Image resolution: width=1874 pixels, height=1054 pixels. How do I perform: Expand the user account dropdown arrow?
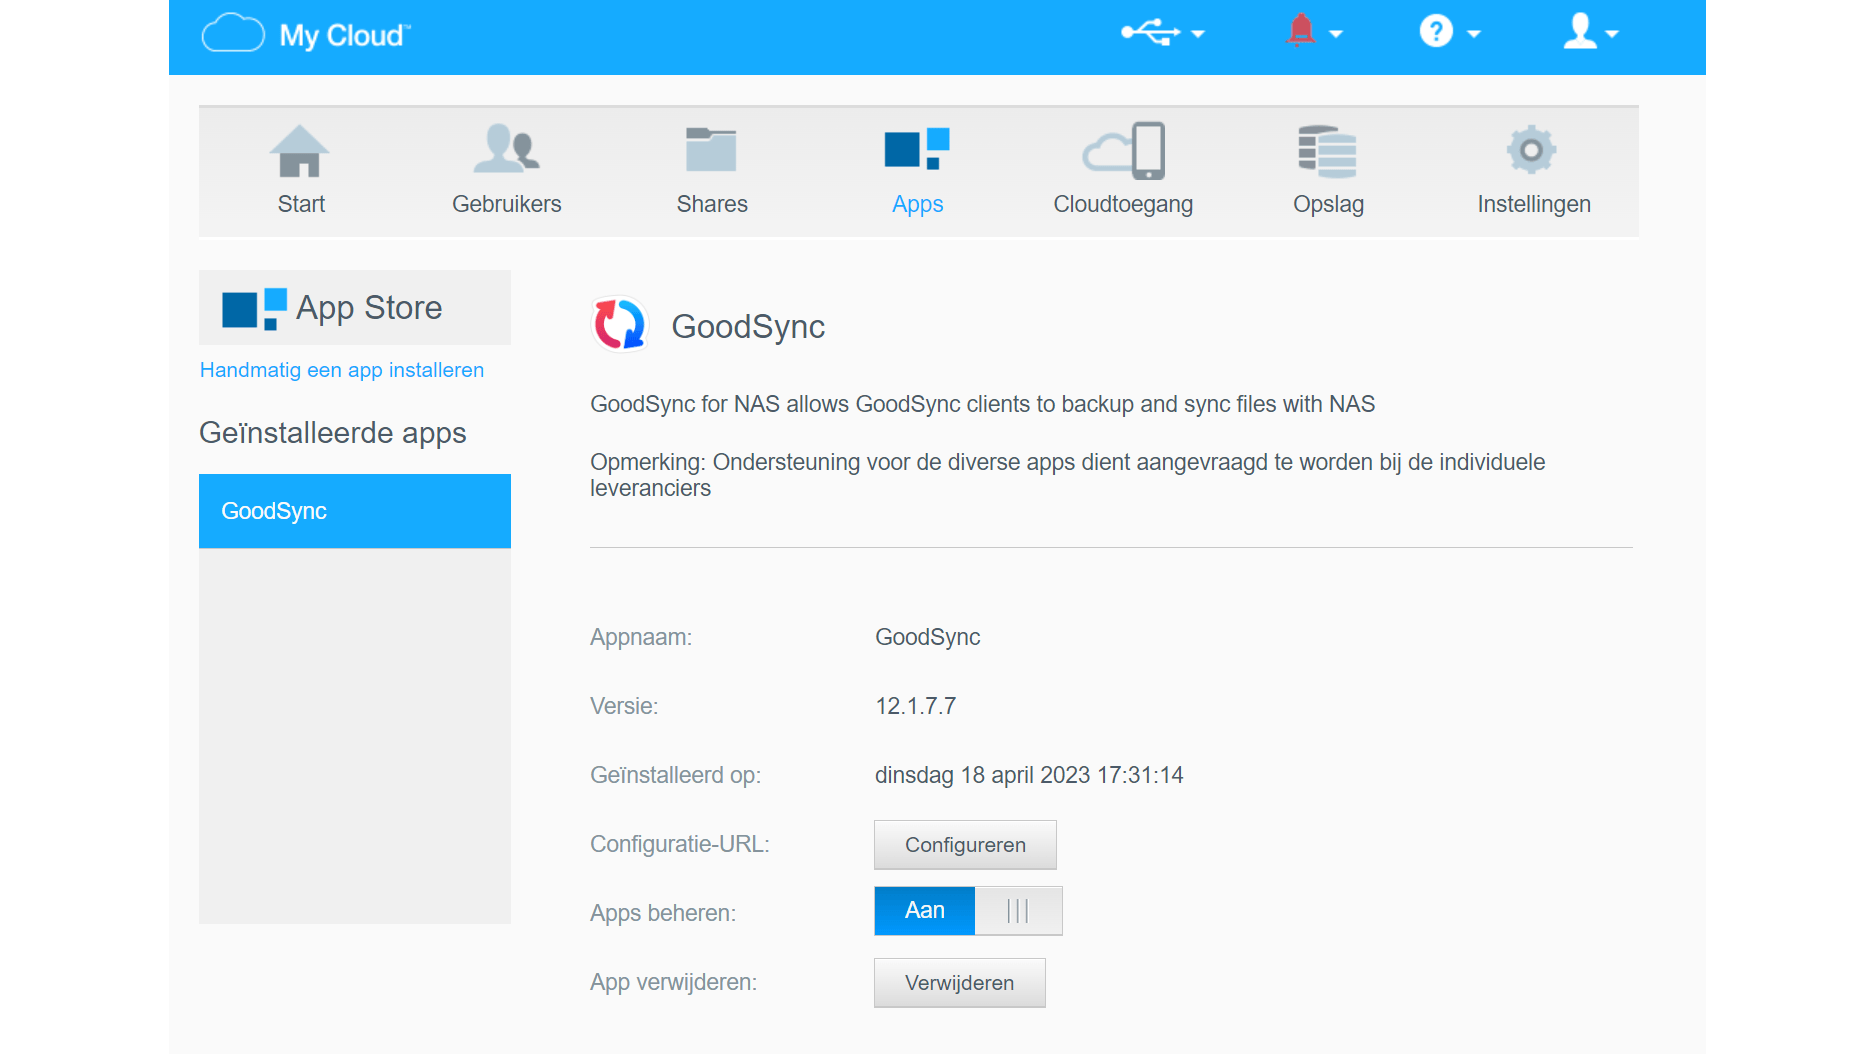point(1612,34)
